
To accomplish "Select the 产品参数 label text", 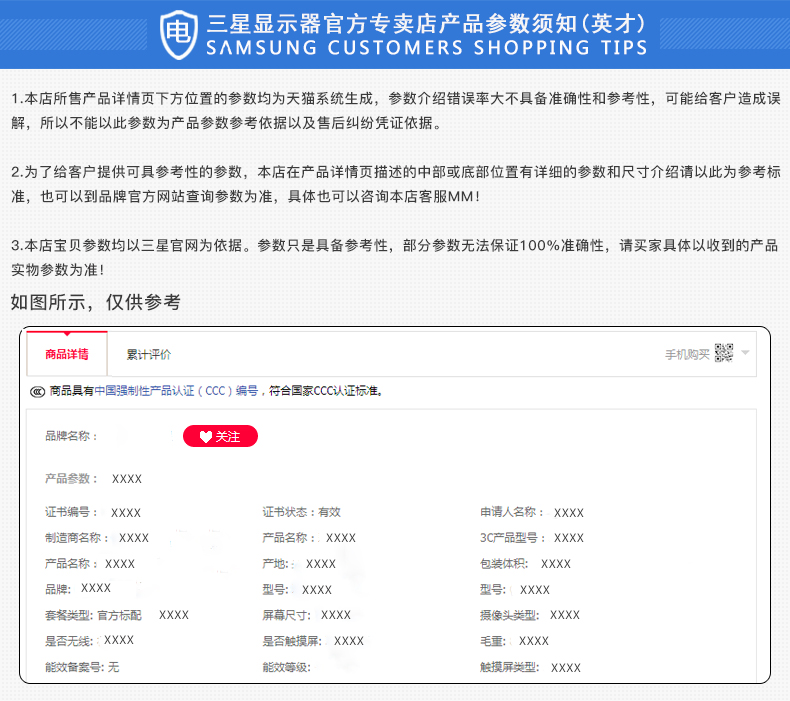I will (x=71, y=478).
